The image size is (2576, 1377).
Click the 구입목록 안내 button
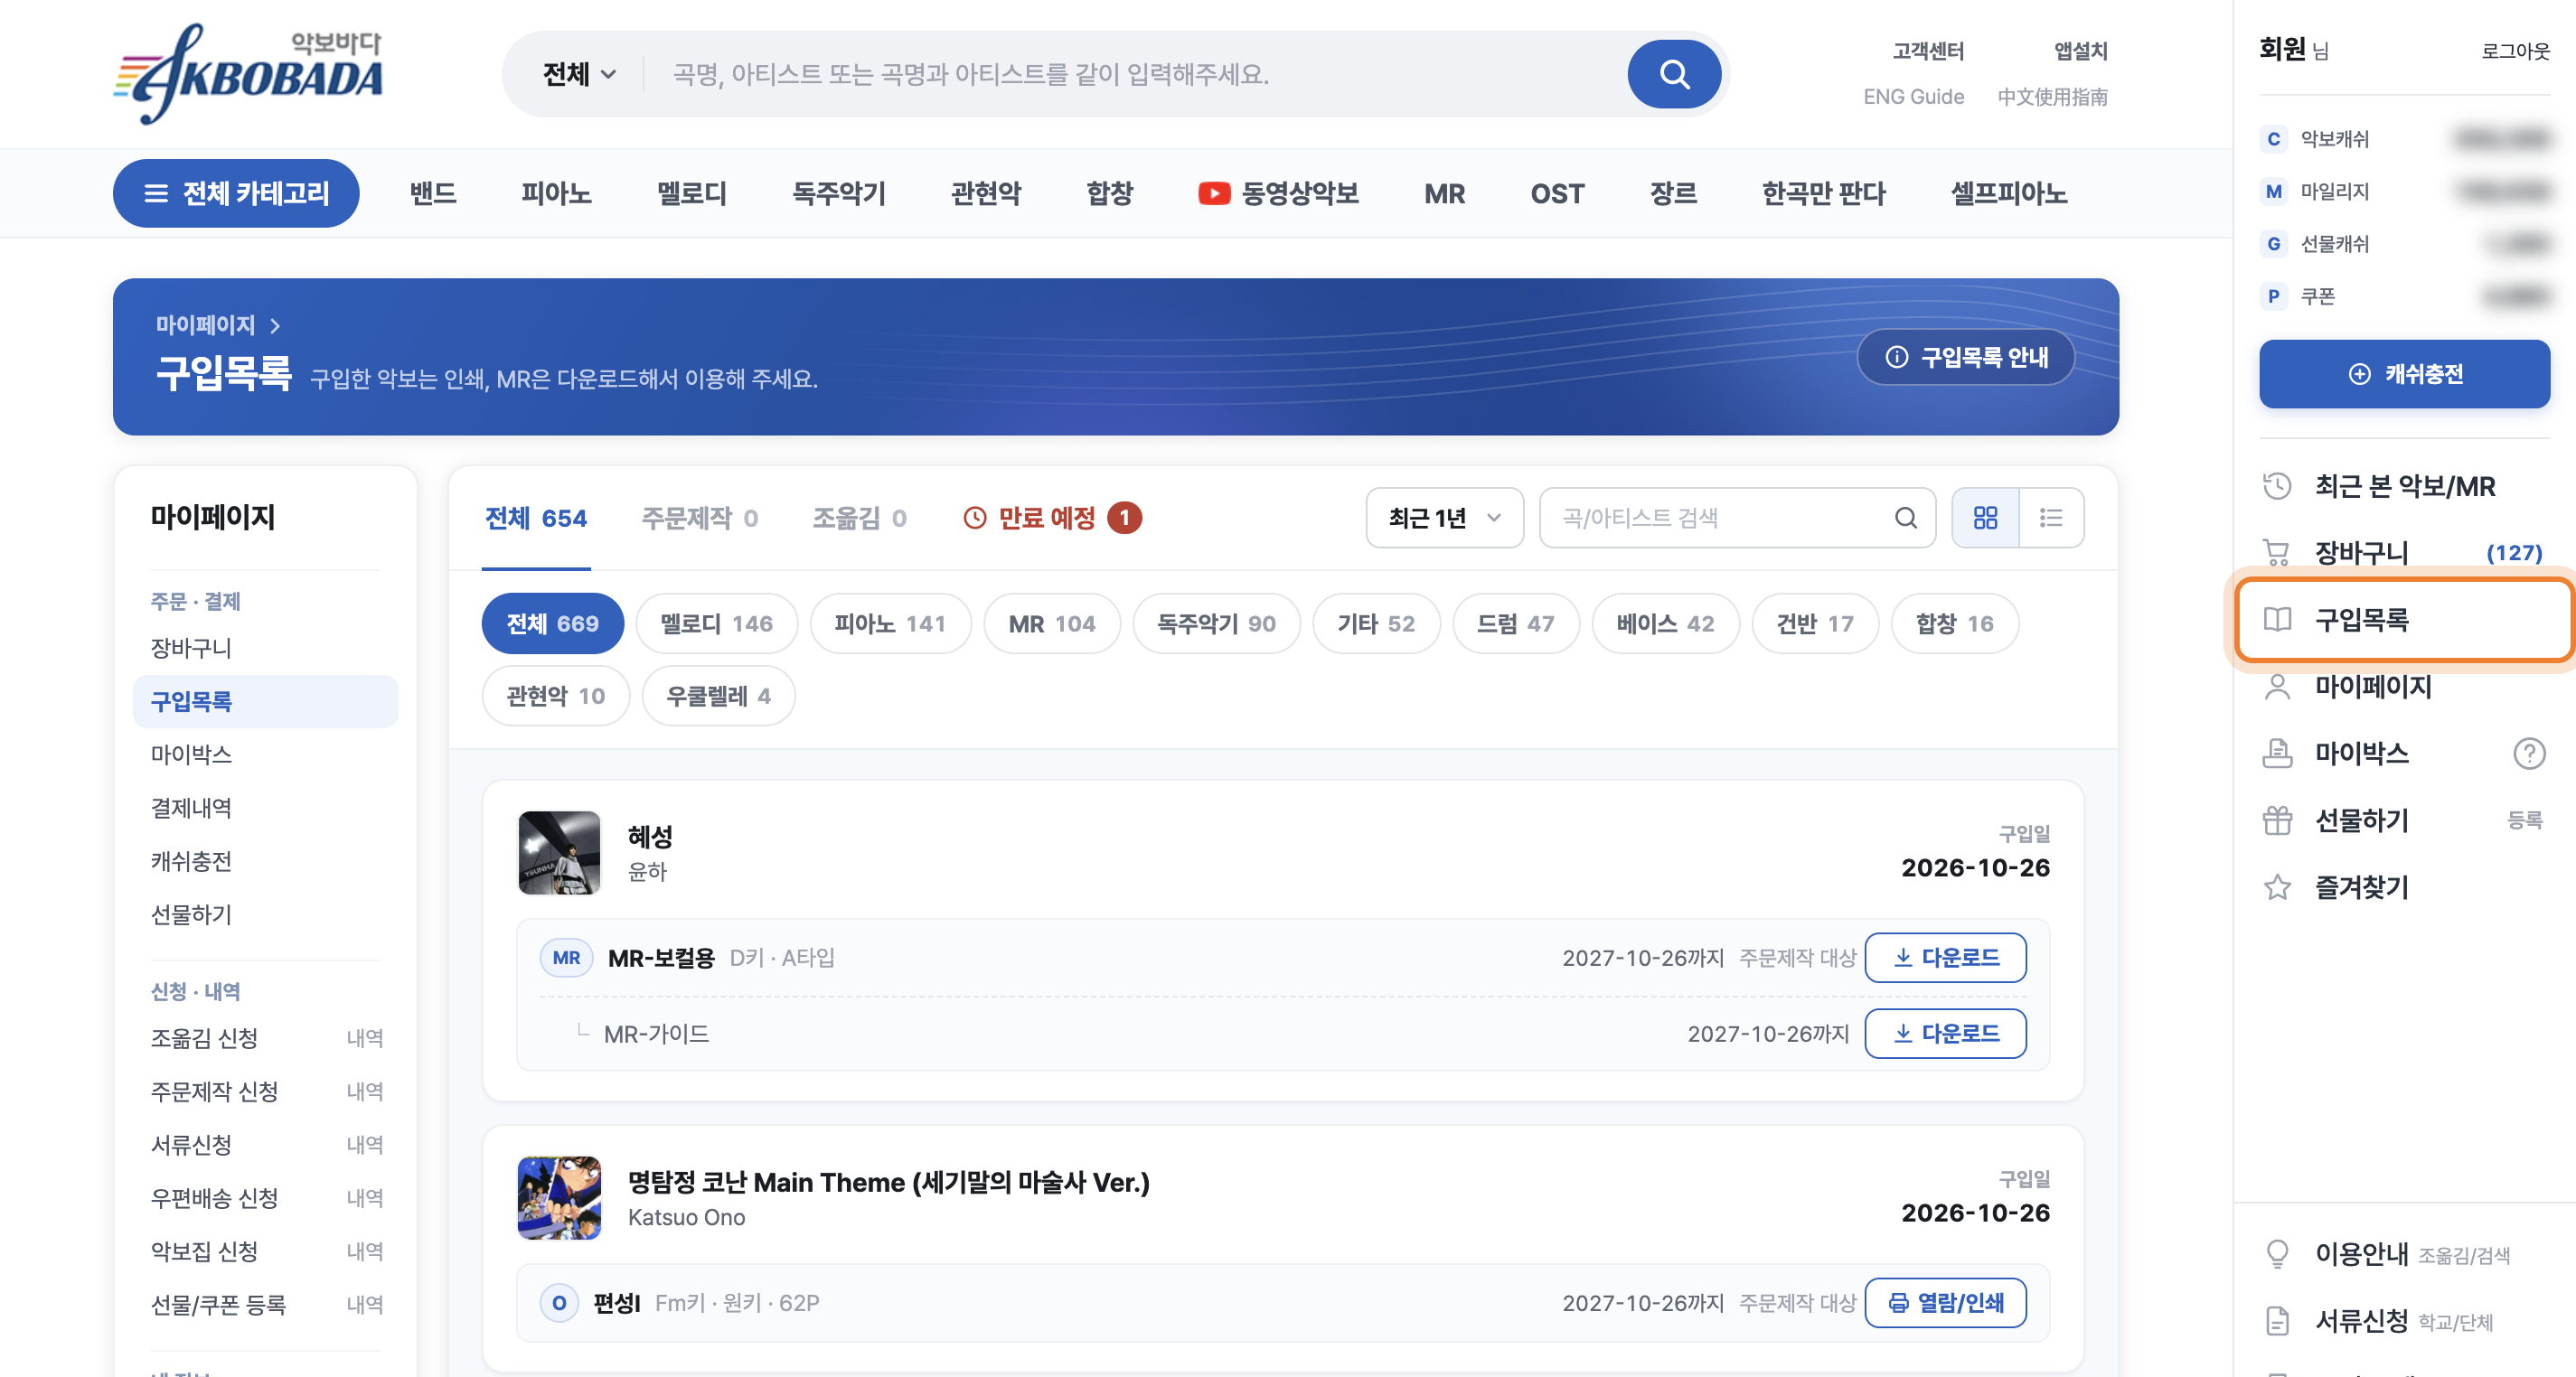1966,357
